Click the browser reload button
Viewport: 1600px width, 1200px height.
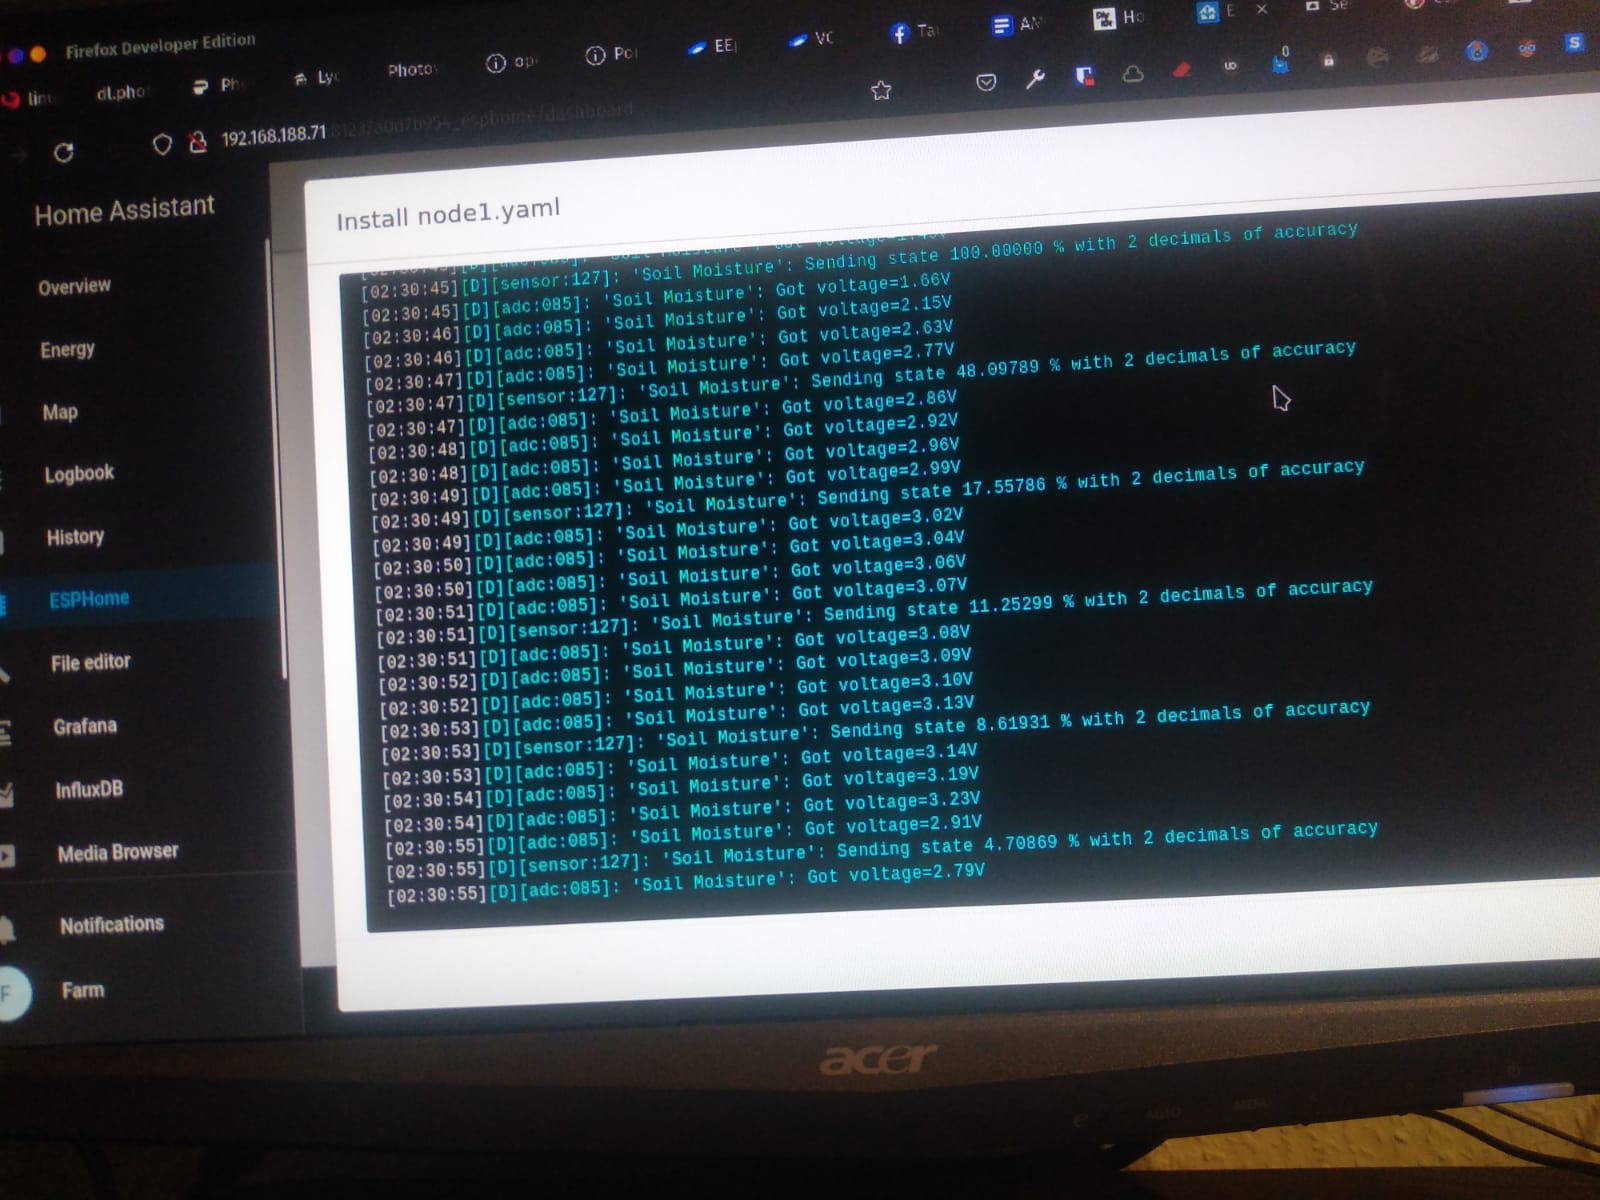tap(63, 152)
